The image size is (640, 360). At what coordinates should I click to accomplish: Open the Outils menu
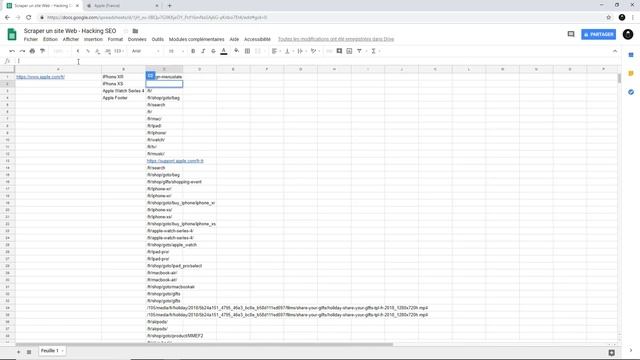[158, 39]
